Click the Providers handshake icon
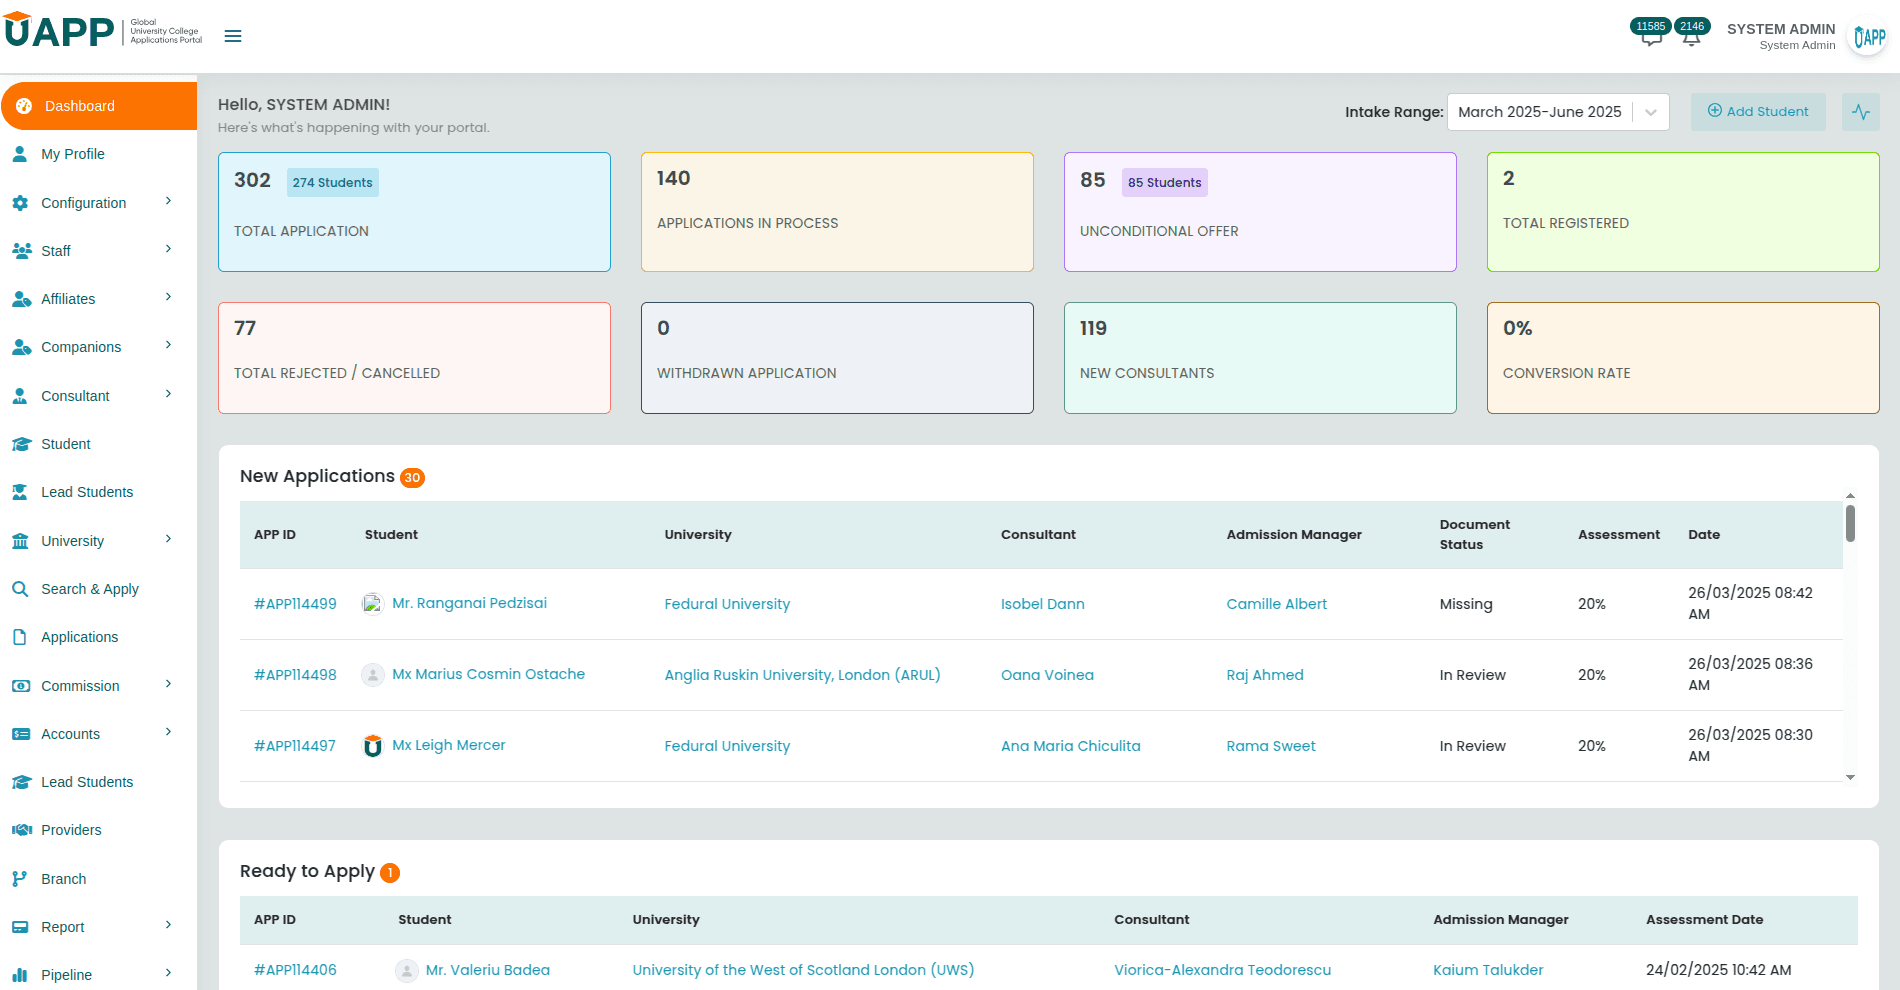Image resolution: width=1900 pixels, height=990 pixels. pyautogui.click(x=21, y=830)
